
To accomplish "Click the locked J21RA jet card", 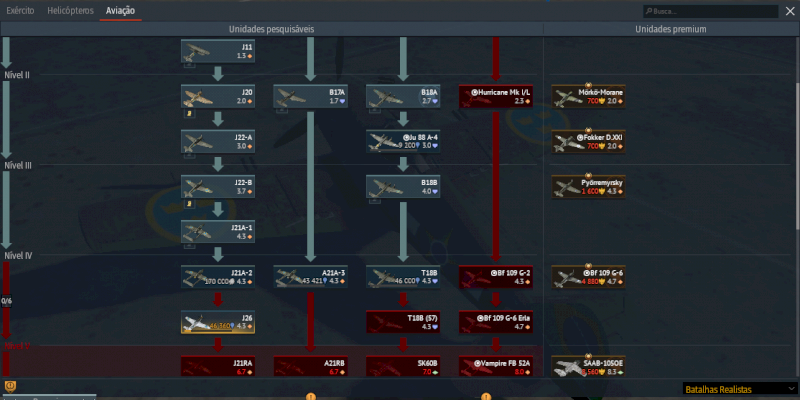I will [x=218, y=366].
